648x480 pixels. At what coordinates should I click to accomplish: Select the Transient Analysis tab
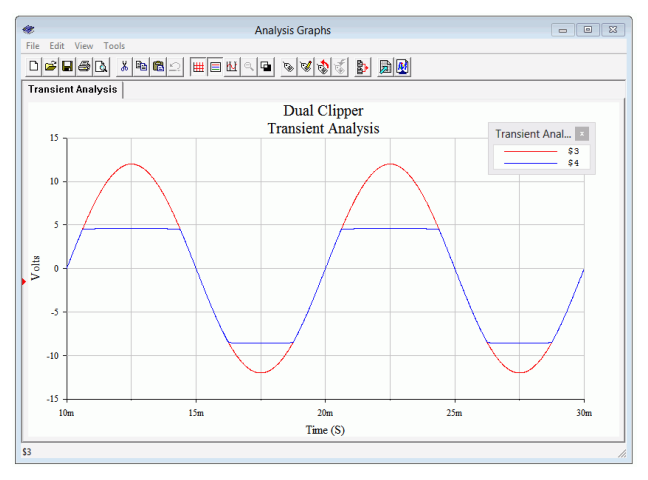click(x=73, y=89)
